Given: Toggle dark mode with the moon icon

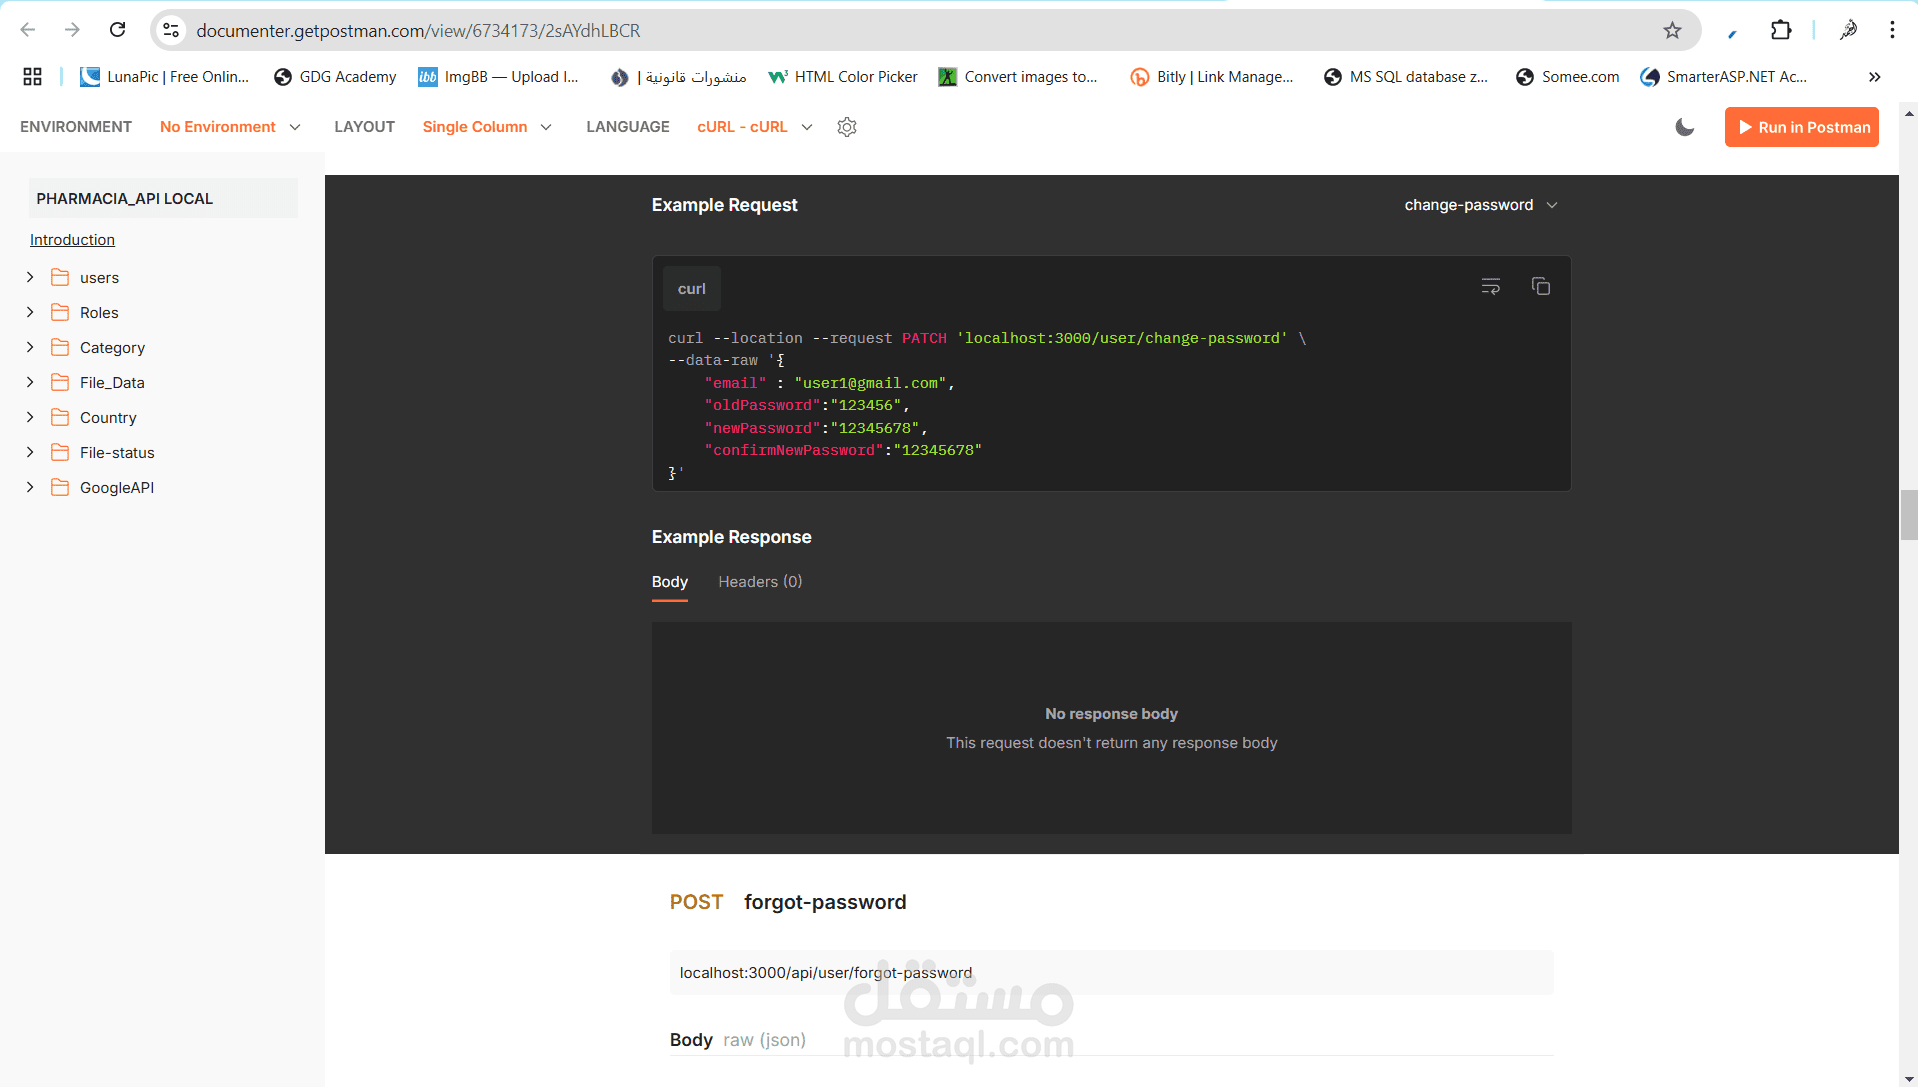Looking at the screenshot, I should (1685, 127).
